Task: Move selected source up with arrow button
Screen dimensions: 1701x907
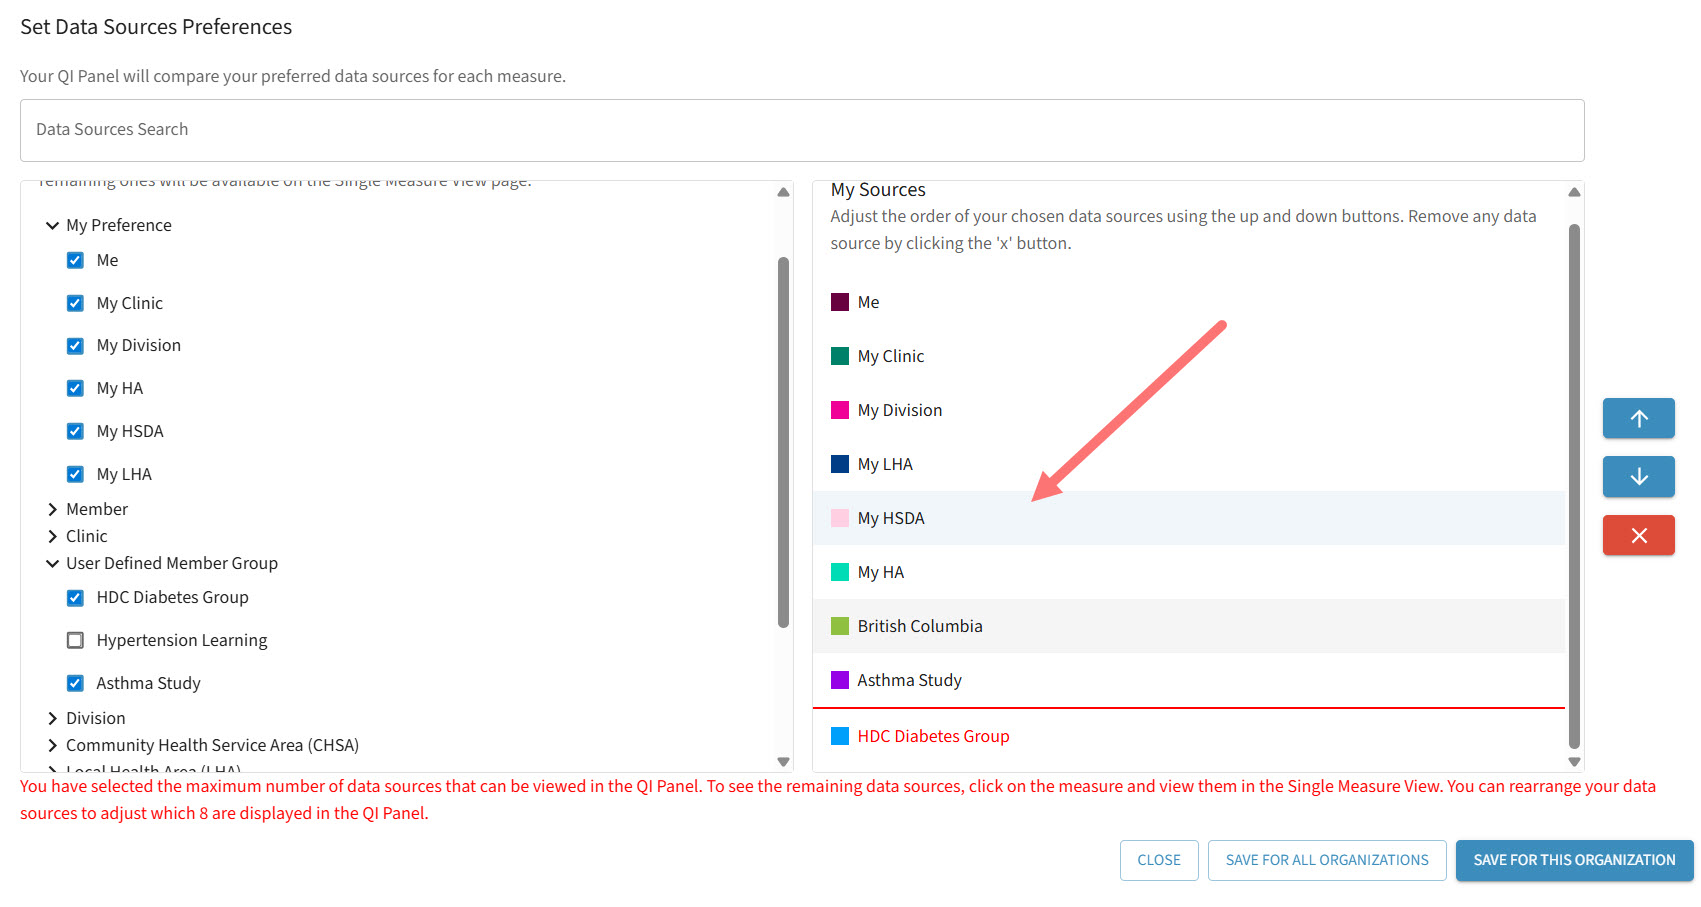Action: click(1638, 418)
